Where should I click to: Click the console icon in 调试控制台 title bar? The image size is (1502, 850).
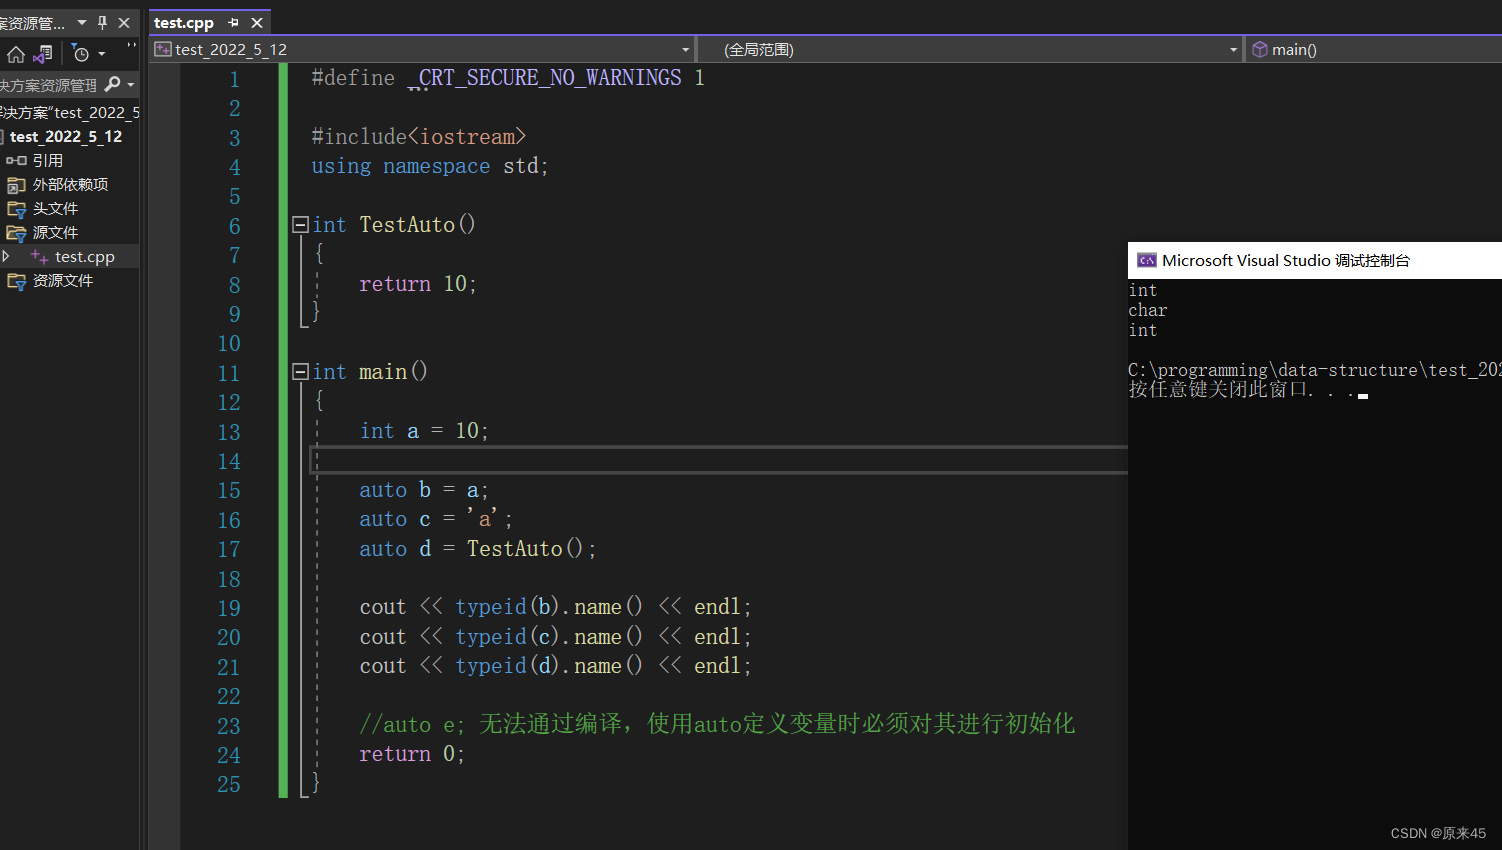[1146, 260]
